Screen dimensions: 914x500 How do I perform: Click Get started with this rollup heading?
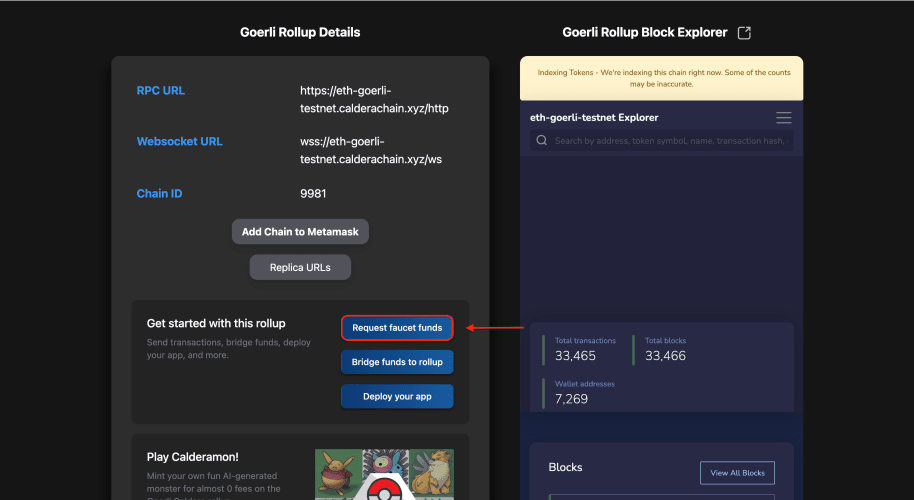(x=216, y=323)
